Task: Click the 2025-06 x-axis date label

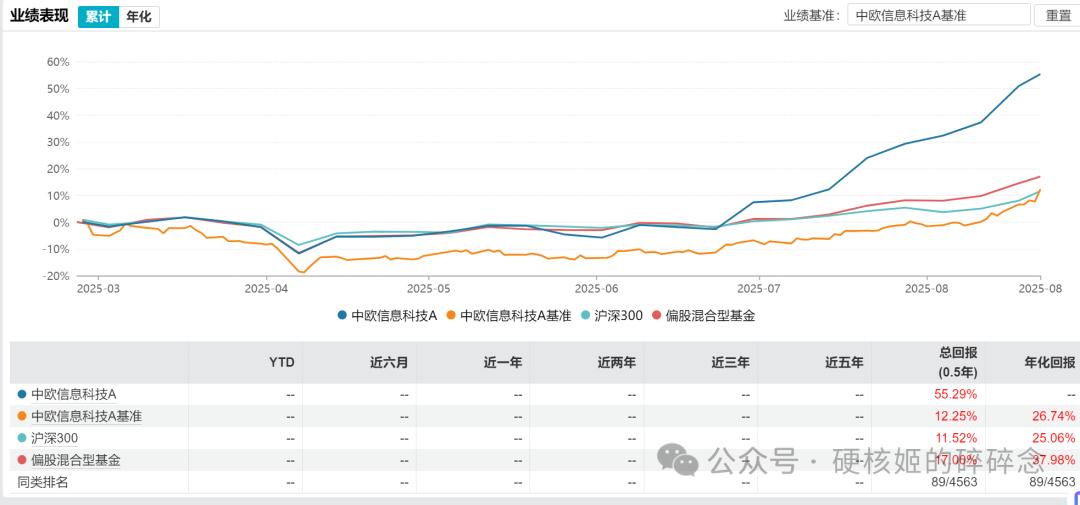Action: [596, 289]
